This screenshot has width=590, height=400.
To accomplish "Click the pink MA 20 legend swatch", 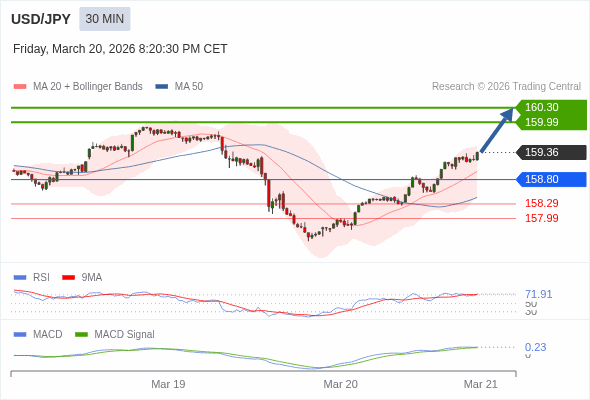I will coord(20,87).
